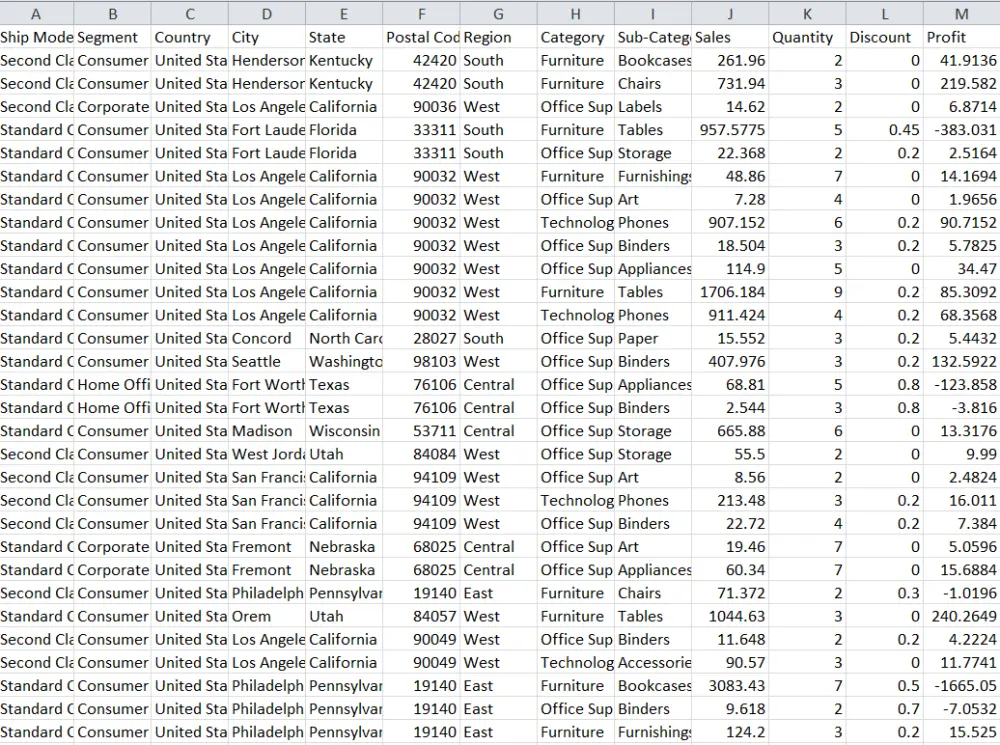Image resolution: width=1000 pixels, height=745 pixels.
Task: Select profit value 240.2649
Action: click(962, 616)
